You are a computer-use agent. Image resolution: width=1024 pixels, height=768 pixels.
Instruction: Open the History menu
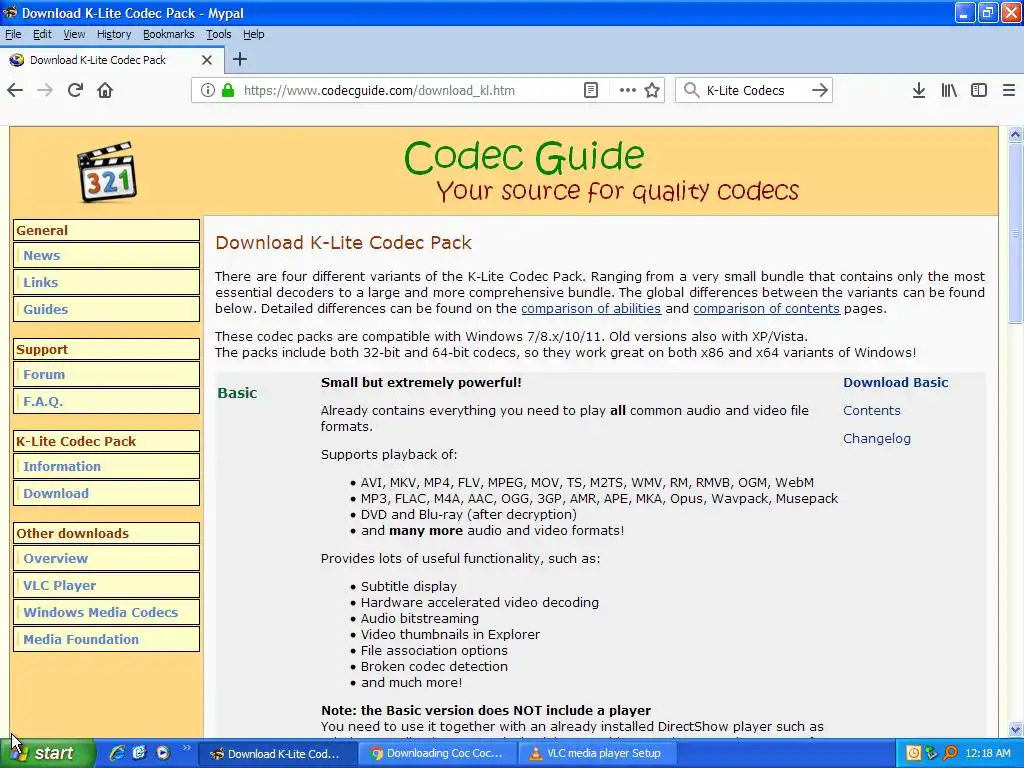114,34
